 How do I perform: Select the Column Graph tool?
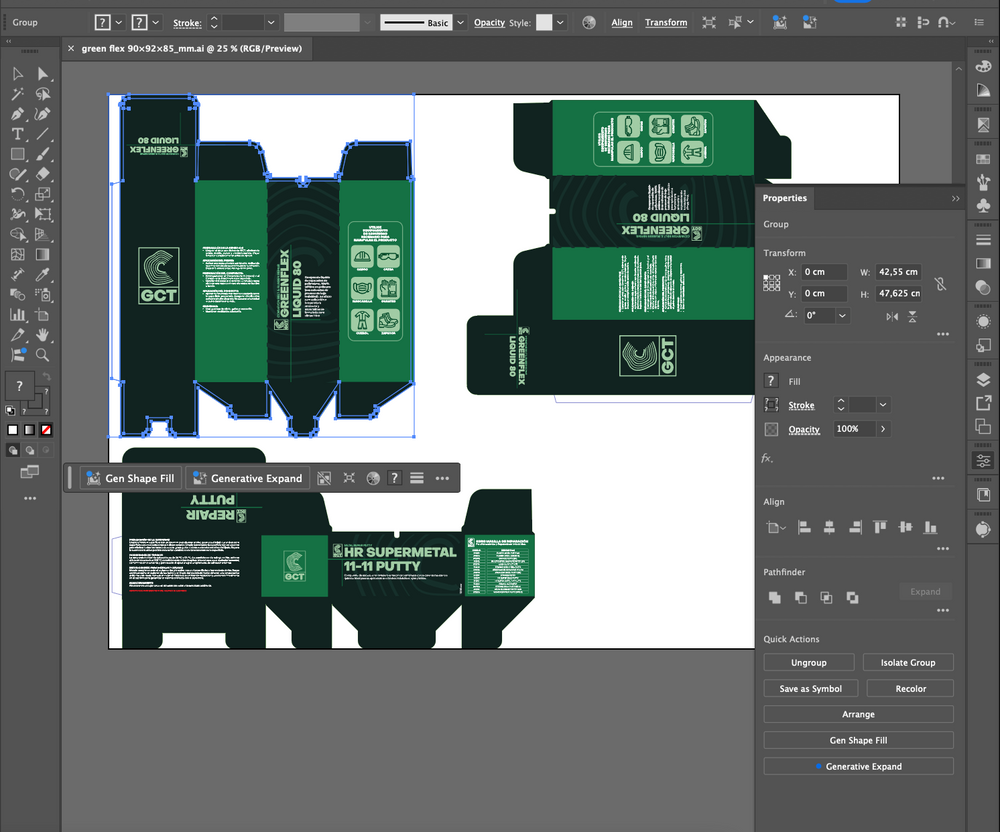(x=18, y=314)
